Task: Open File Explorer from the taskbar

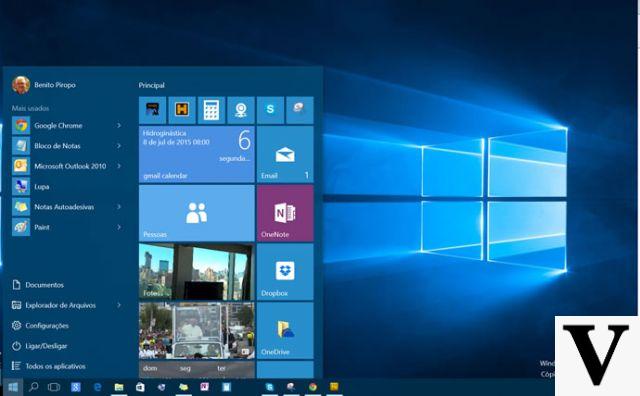Action: click(119, 387)
